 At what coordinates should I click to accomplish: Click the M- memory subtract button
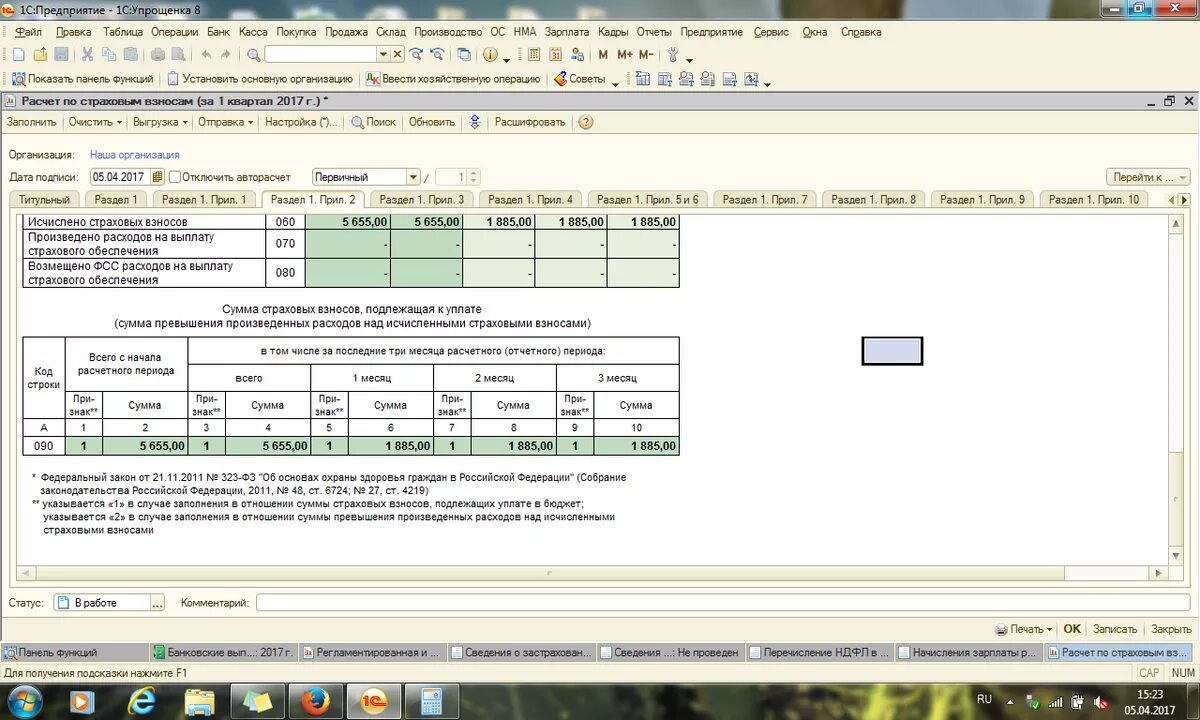(x=646, y=55)
